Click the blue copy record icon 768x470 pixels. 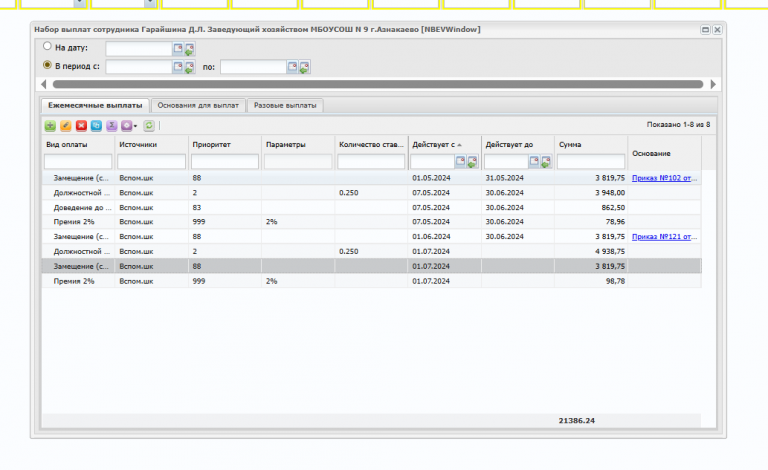tap(96, 126)
